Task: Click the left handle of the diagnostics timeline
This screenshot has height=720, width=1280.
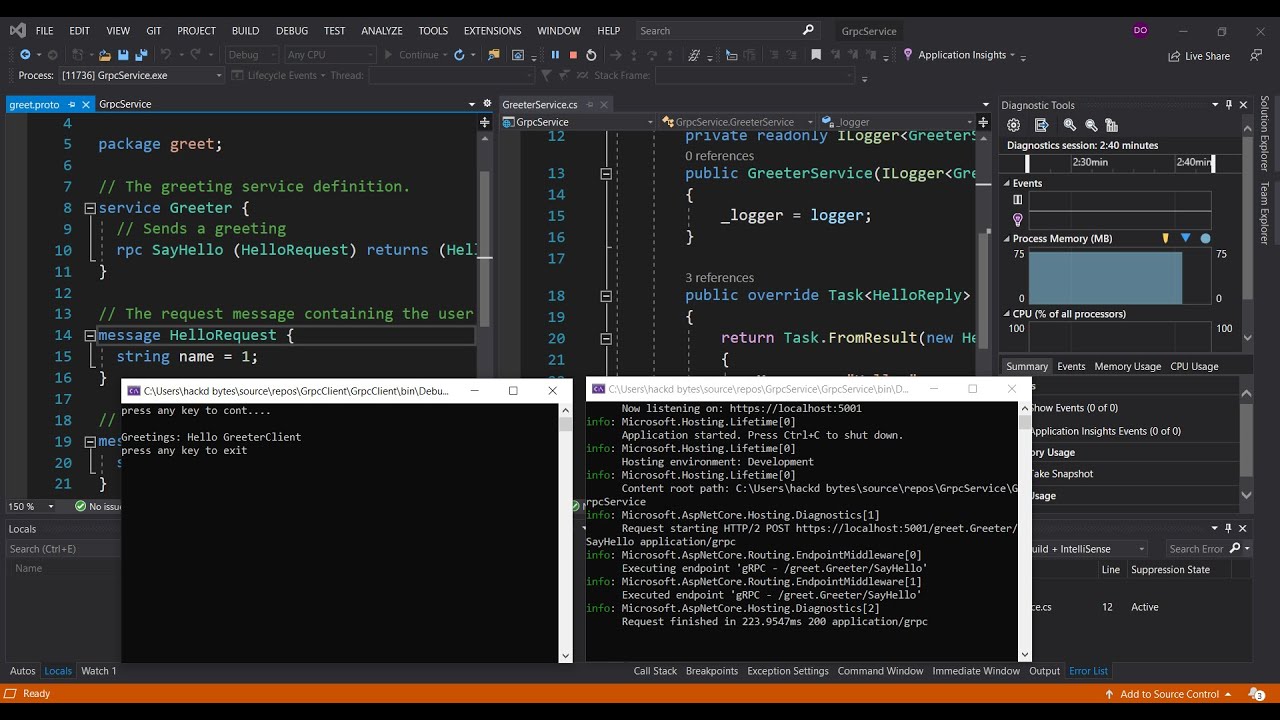Action: tap(1027, 163)
